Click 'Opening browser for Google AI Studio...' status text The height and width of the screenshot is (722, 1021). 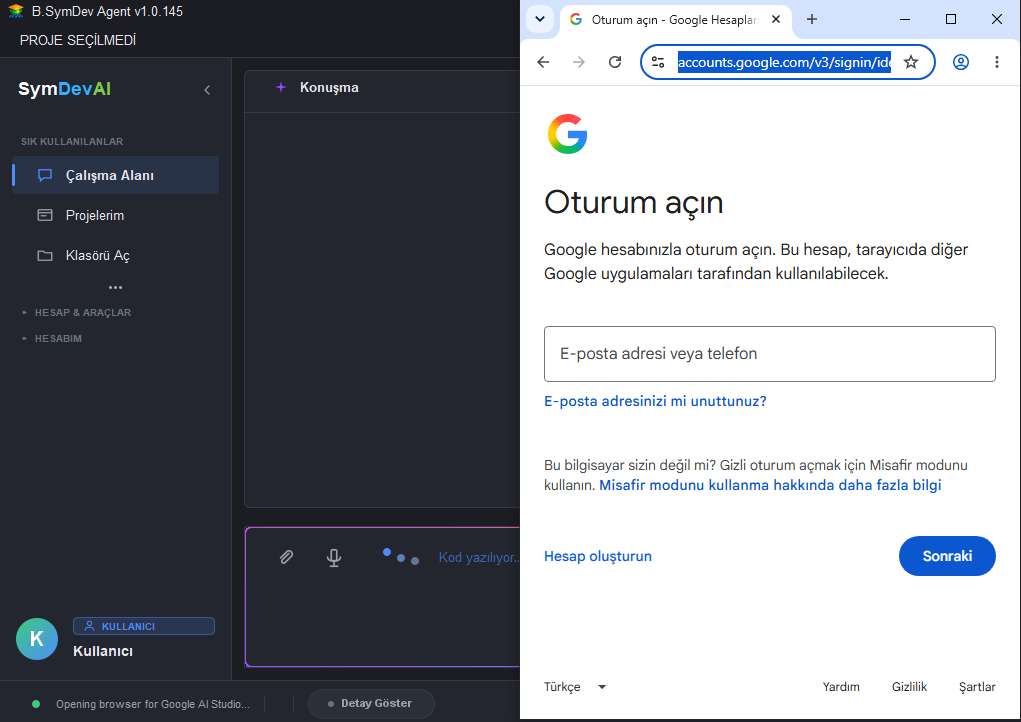click(152, 704)
